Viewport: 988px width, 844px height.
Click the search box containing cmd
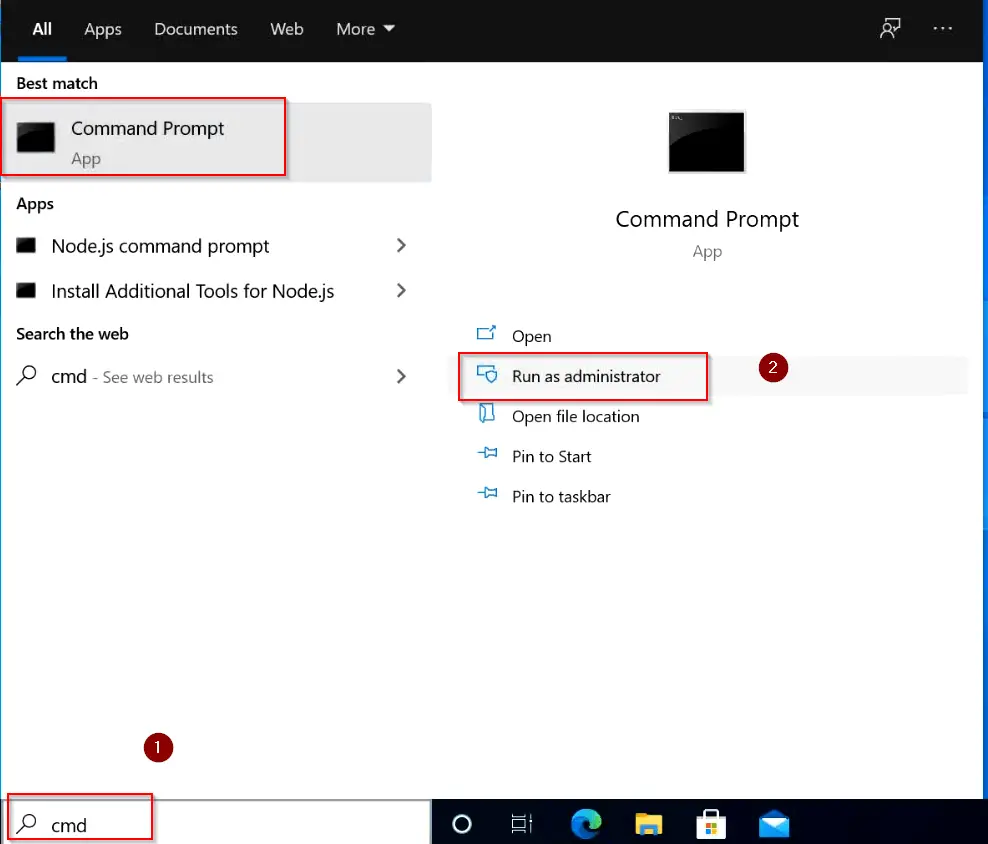point(216,823)
